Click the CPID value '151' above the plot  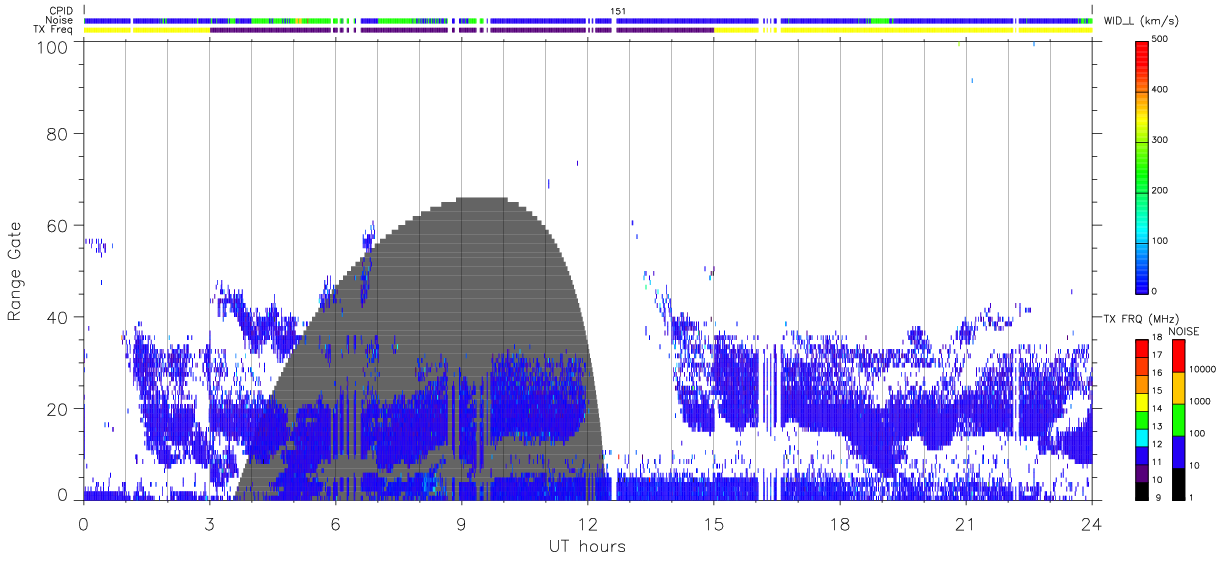617,11
